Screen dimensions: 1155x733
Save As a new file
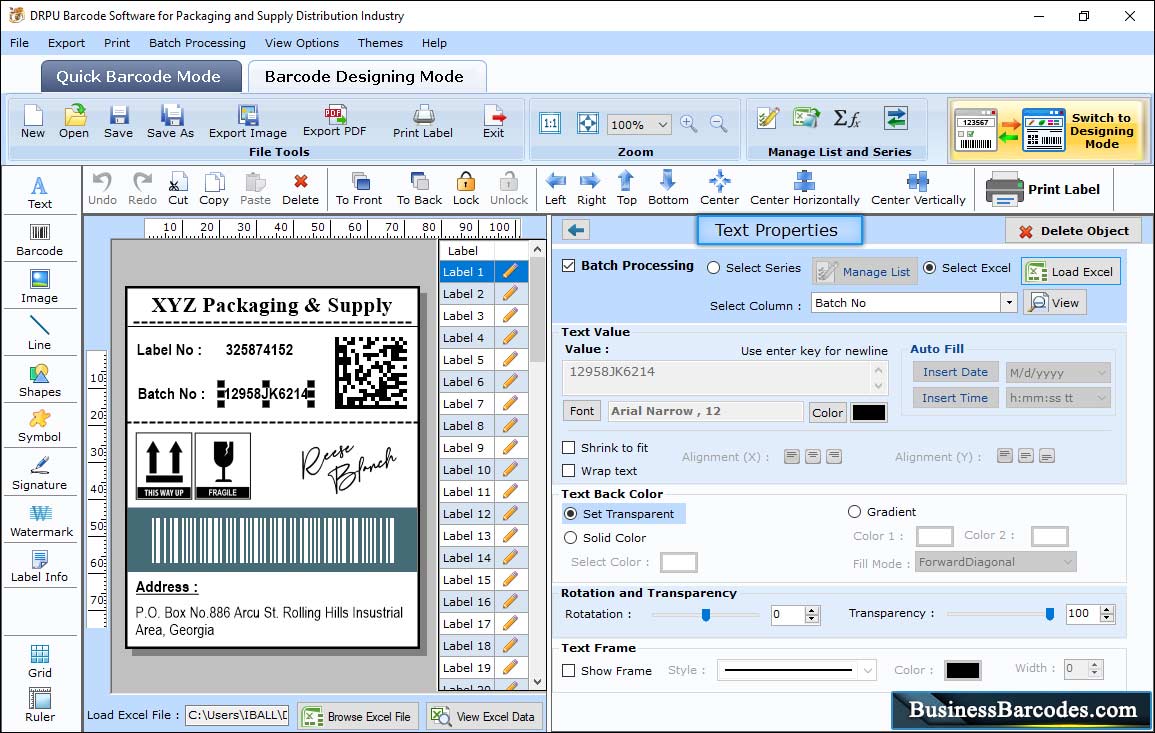[x=170, y=122]
